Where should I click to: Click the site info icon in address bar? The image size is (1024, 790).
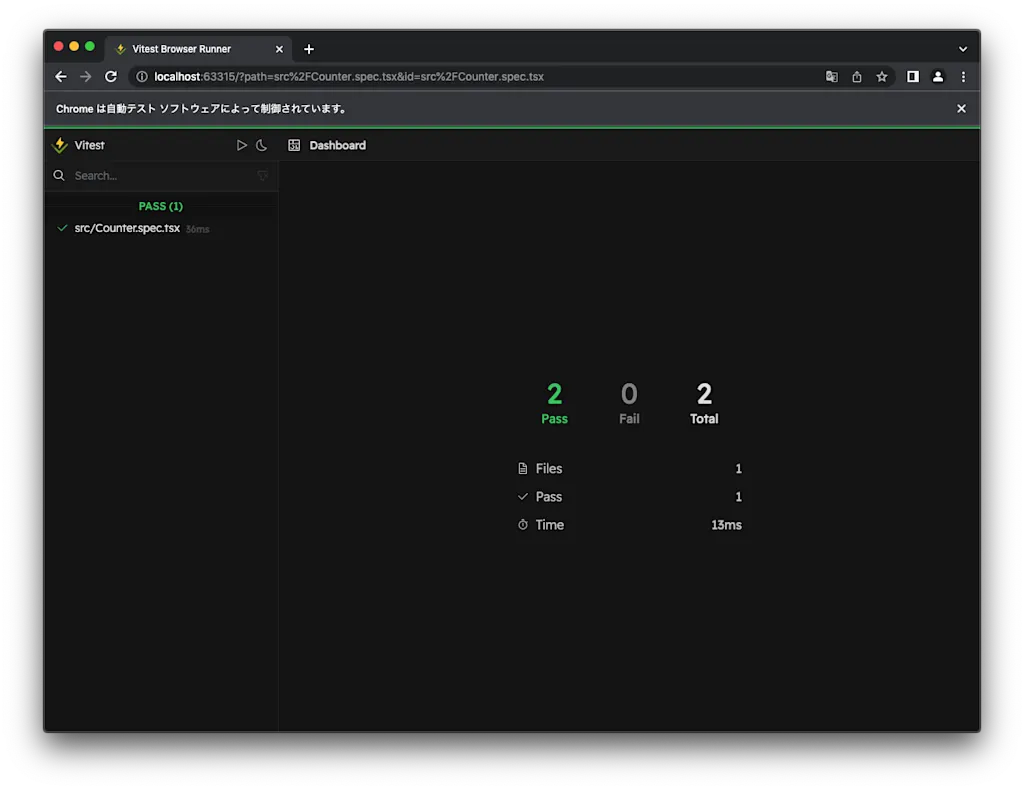pos(142,77)
